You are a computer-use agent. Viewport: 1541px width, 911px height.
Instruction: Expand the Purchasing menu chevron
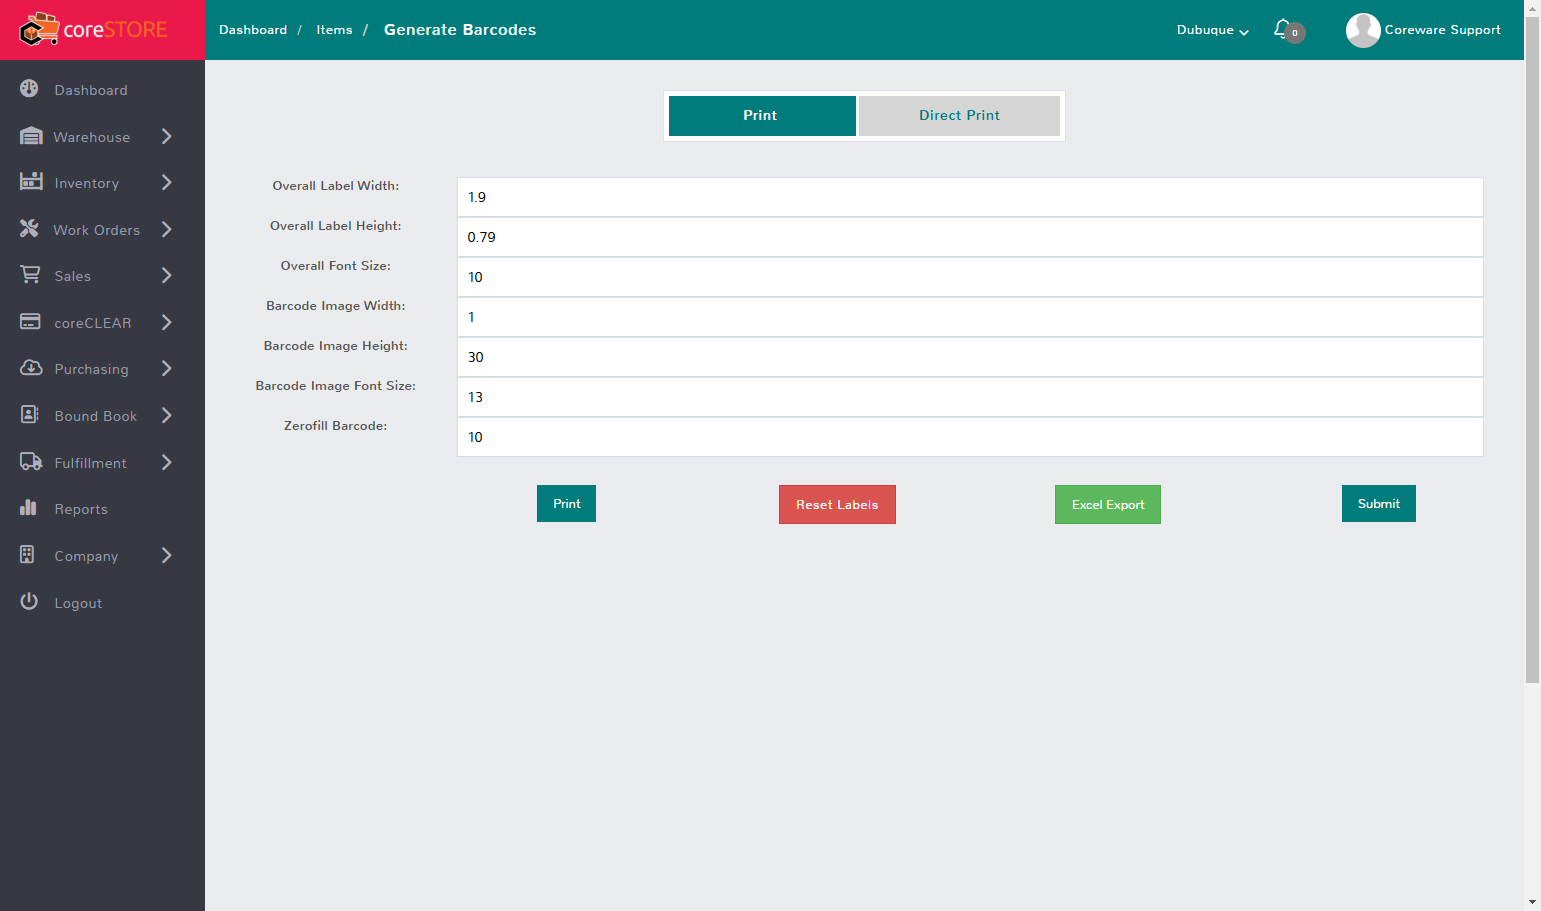167,368
